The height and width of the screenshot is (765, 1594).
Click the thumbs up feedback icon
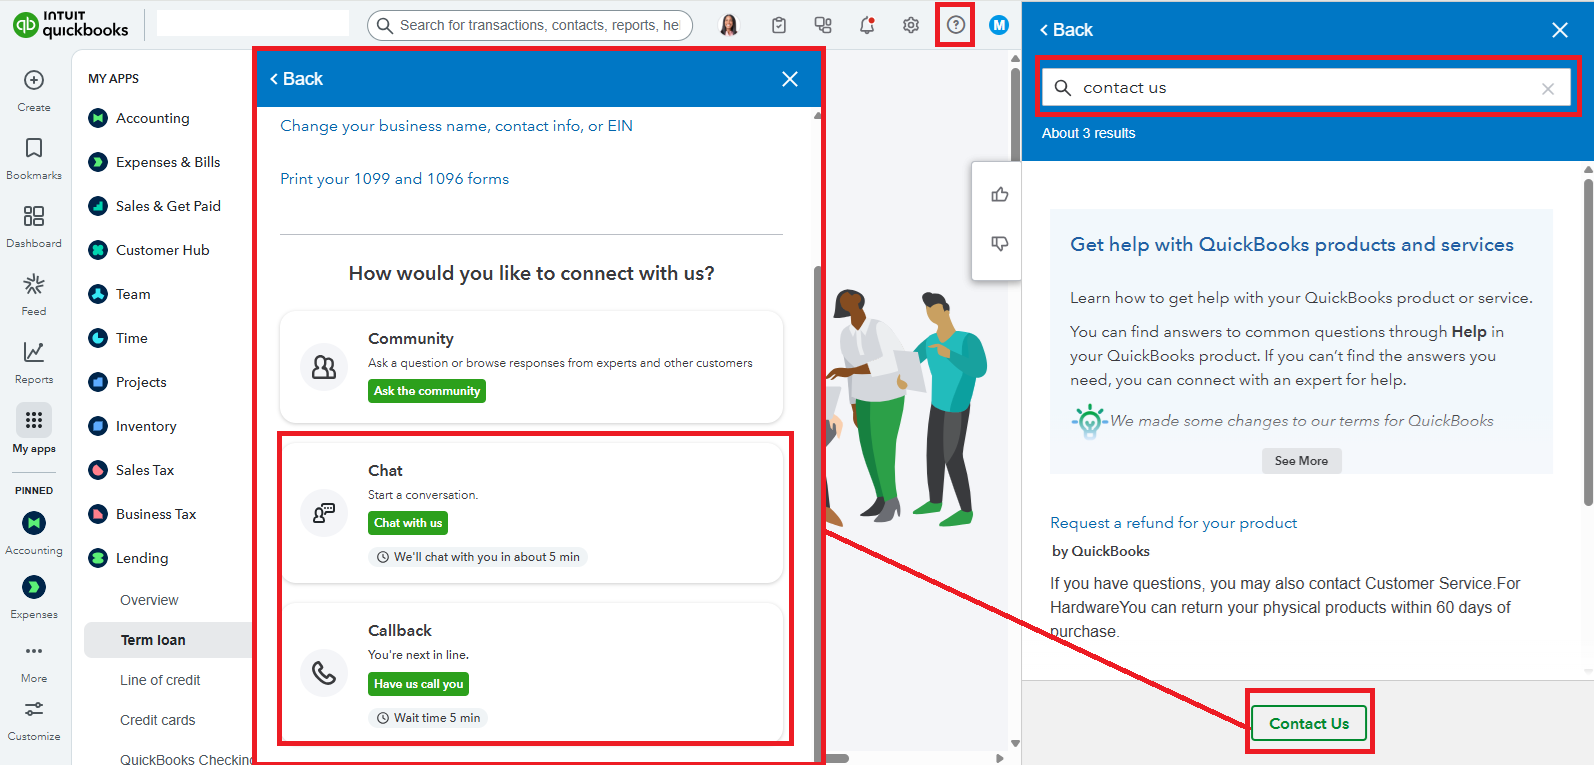[999, 195]
